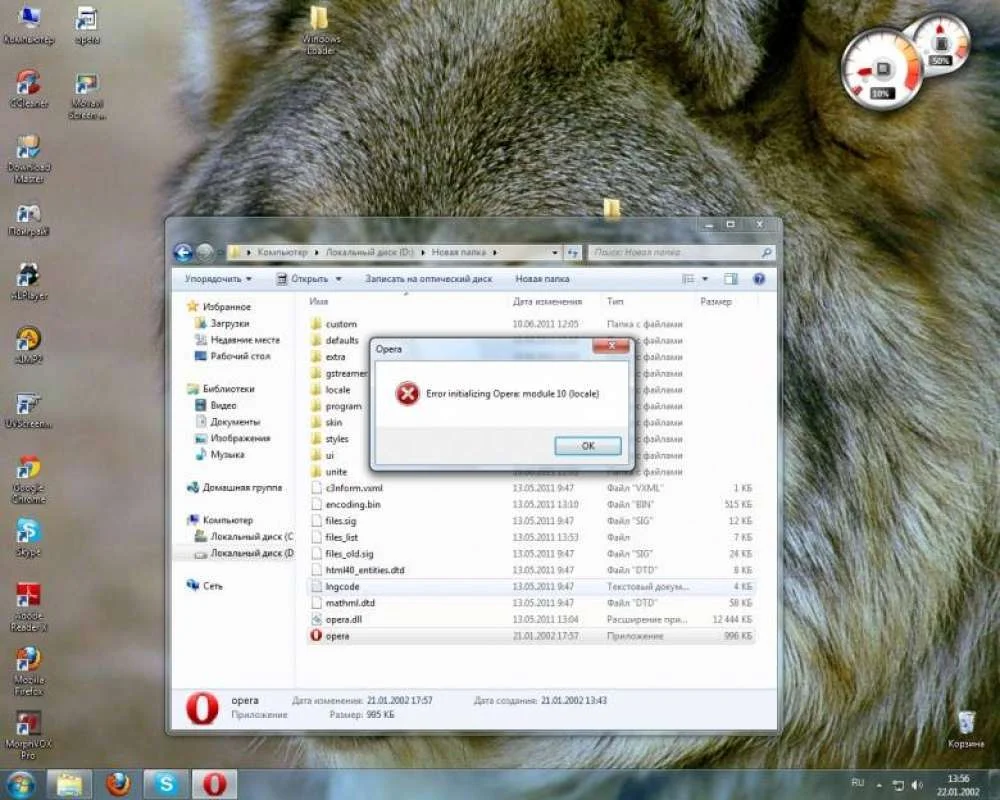Expand the address bar history dropdown

[x=554, y=253]
